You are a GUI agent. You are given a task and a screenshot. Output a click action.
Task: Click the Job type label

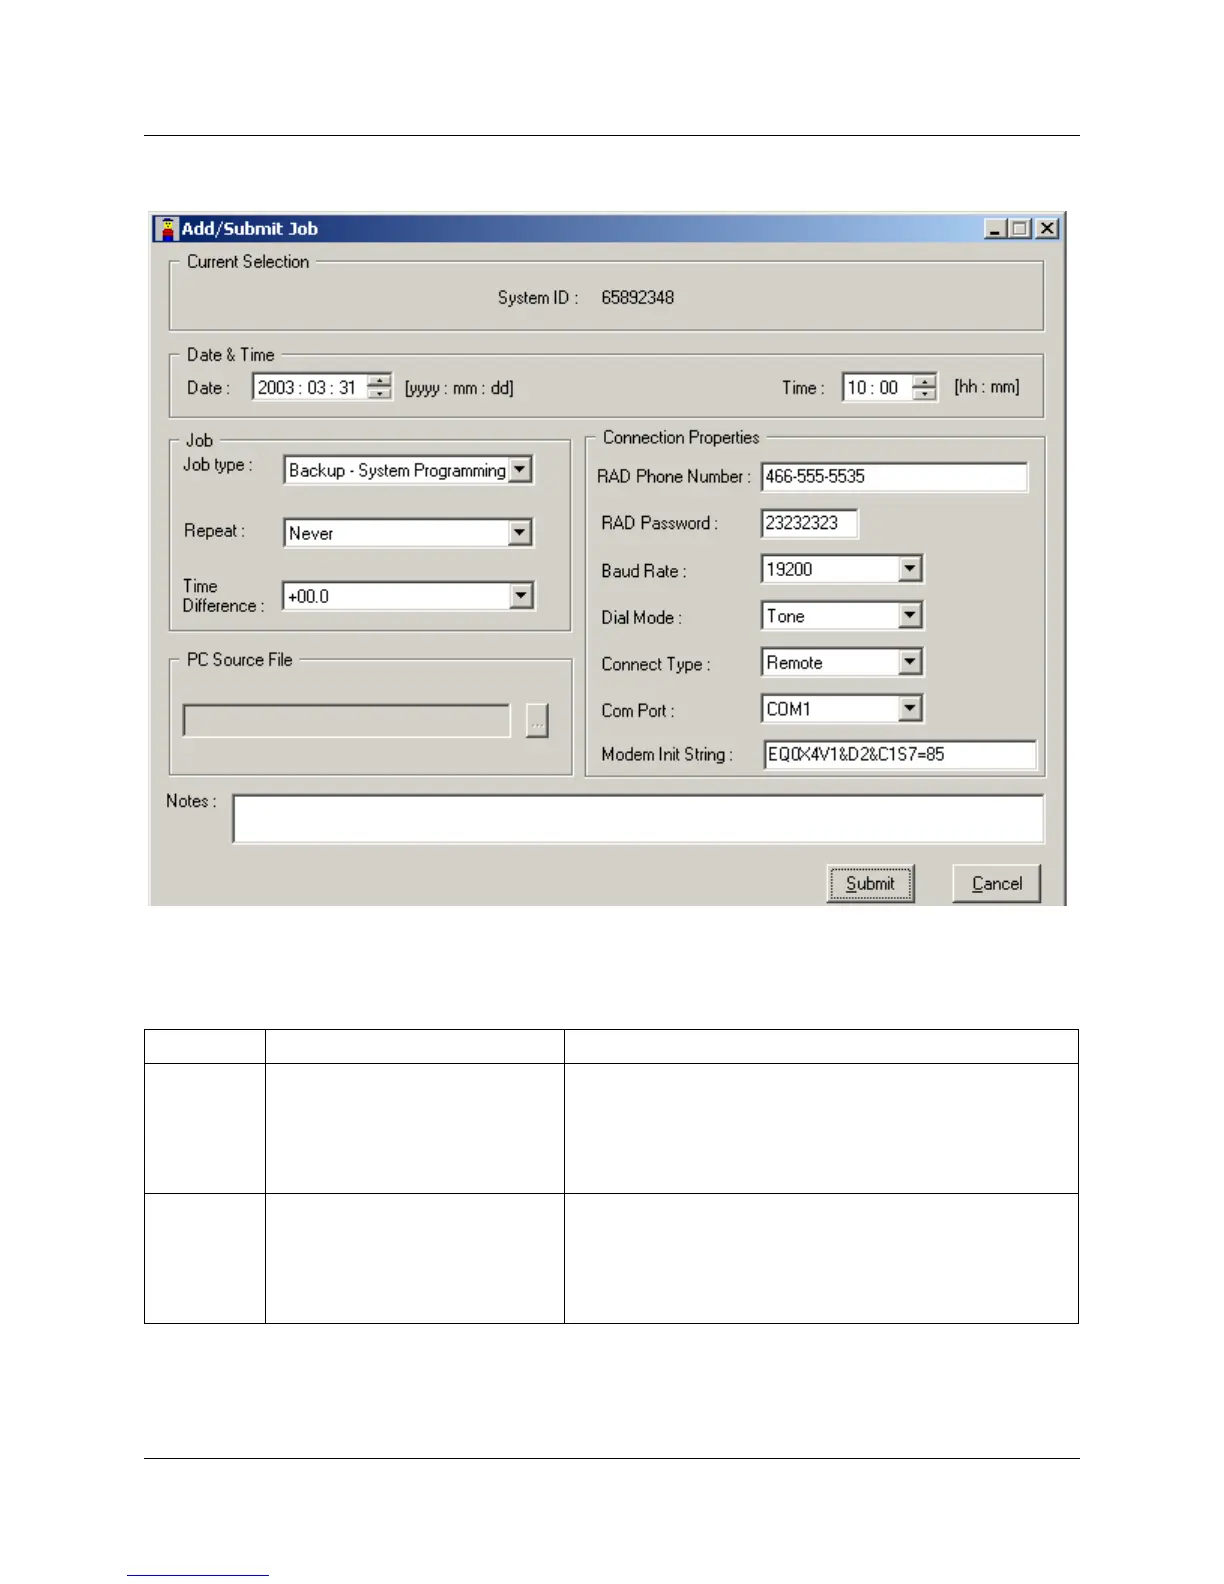[217, 465]
